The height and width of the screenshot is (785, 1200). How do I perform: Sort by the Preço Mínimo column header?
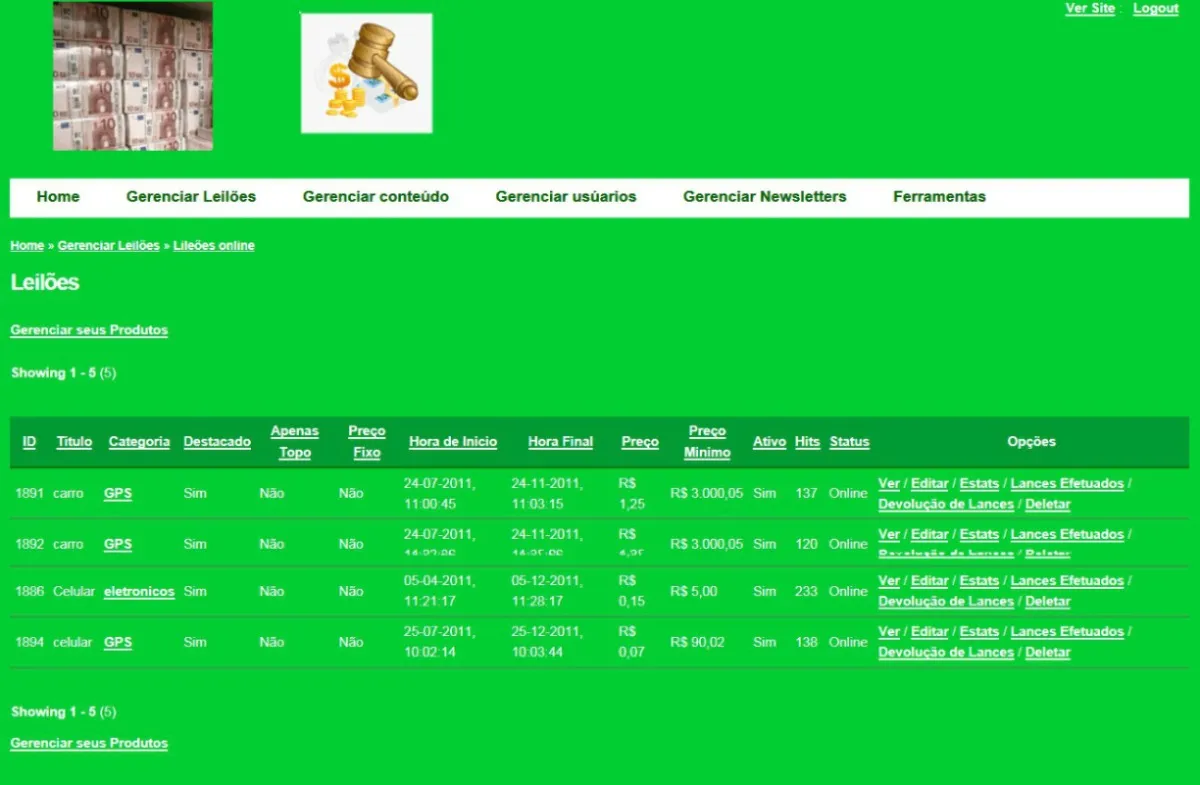click(x=707, y=442)
